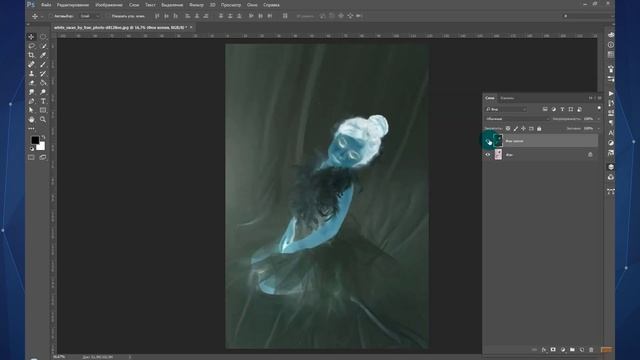Toggle adjustment layer filter icon

[554, 109]
